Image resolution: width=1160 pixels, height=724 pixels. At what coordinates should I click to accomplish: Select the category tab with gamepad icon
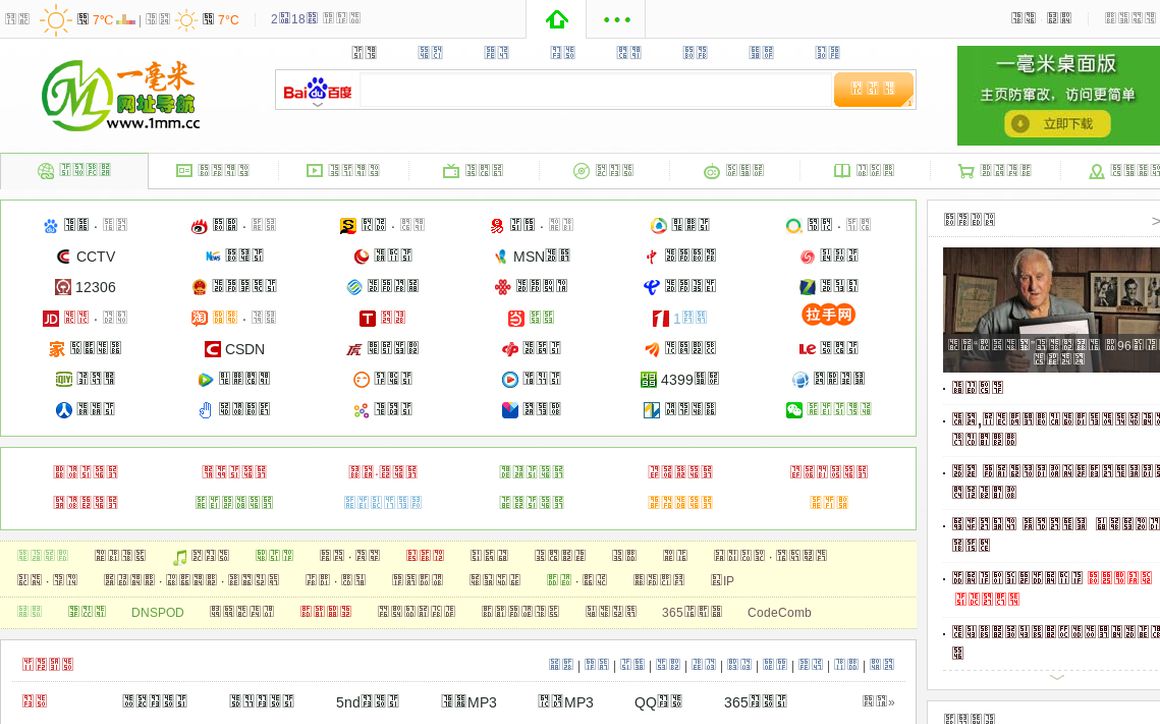click(x=734, y=171)
